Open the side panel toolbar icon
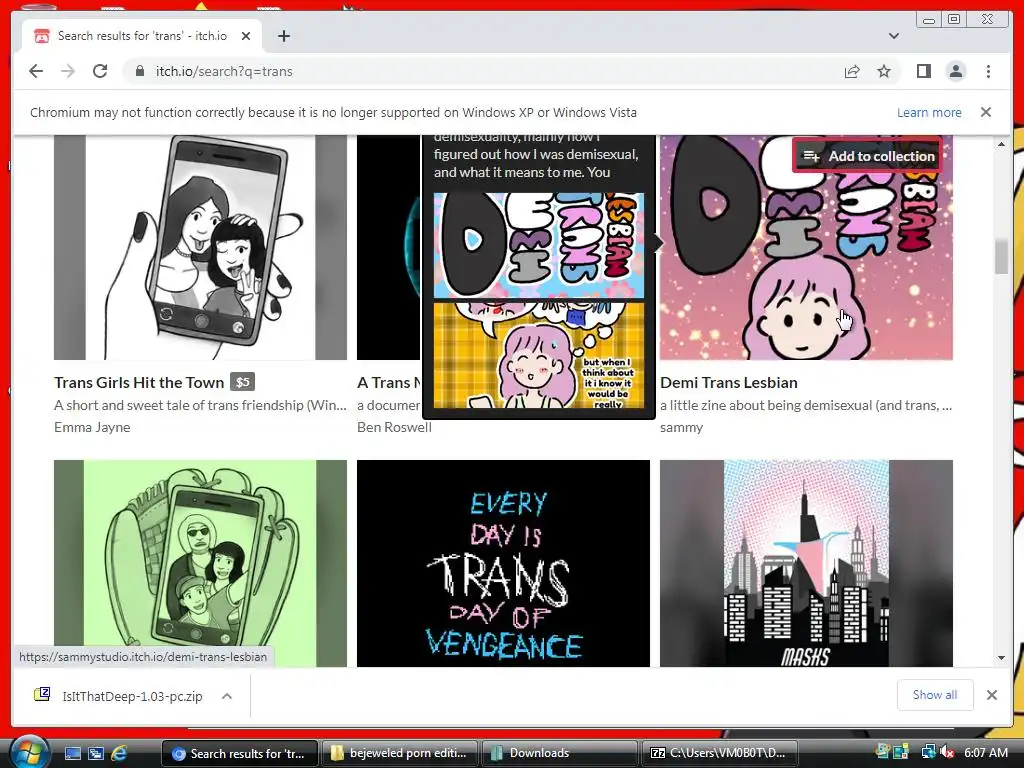This screenshot has height=768, width=1024. pyautogui.click(x=923, y=71)
